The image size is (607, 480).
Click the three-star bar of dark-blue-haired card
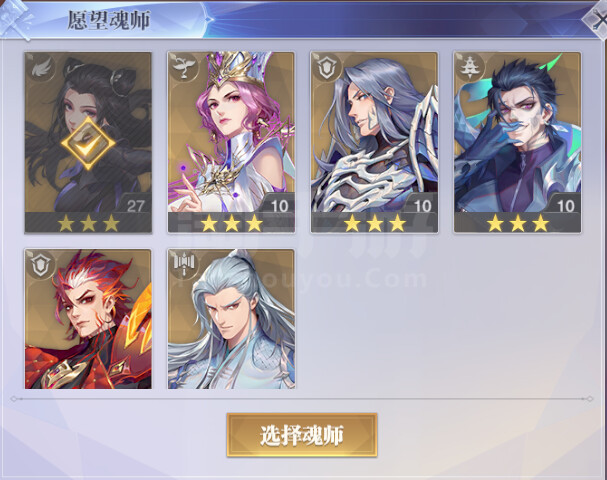[518, 223]
